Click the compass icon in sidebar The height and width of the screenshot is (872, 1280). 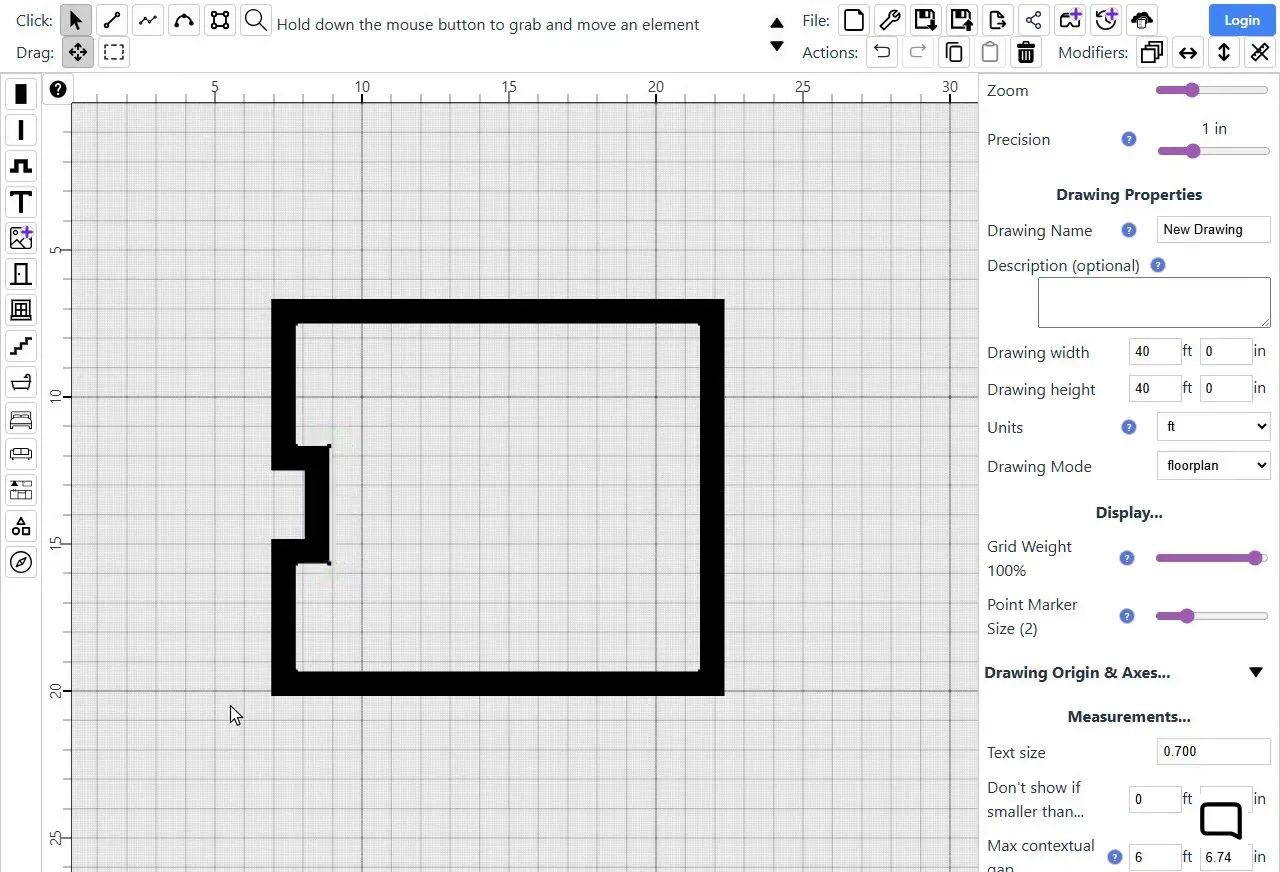tap(21, 562)
